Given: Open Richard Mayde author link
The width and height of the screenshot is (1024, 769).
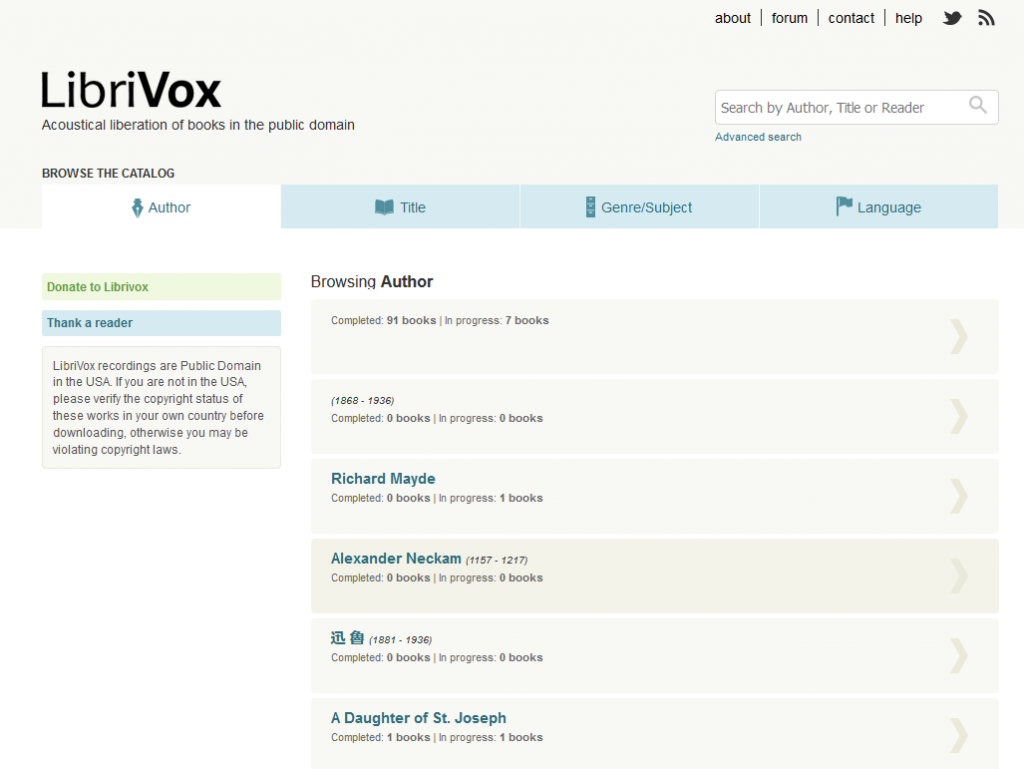Looking at the screenshot, I should [383, 479].
